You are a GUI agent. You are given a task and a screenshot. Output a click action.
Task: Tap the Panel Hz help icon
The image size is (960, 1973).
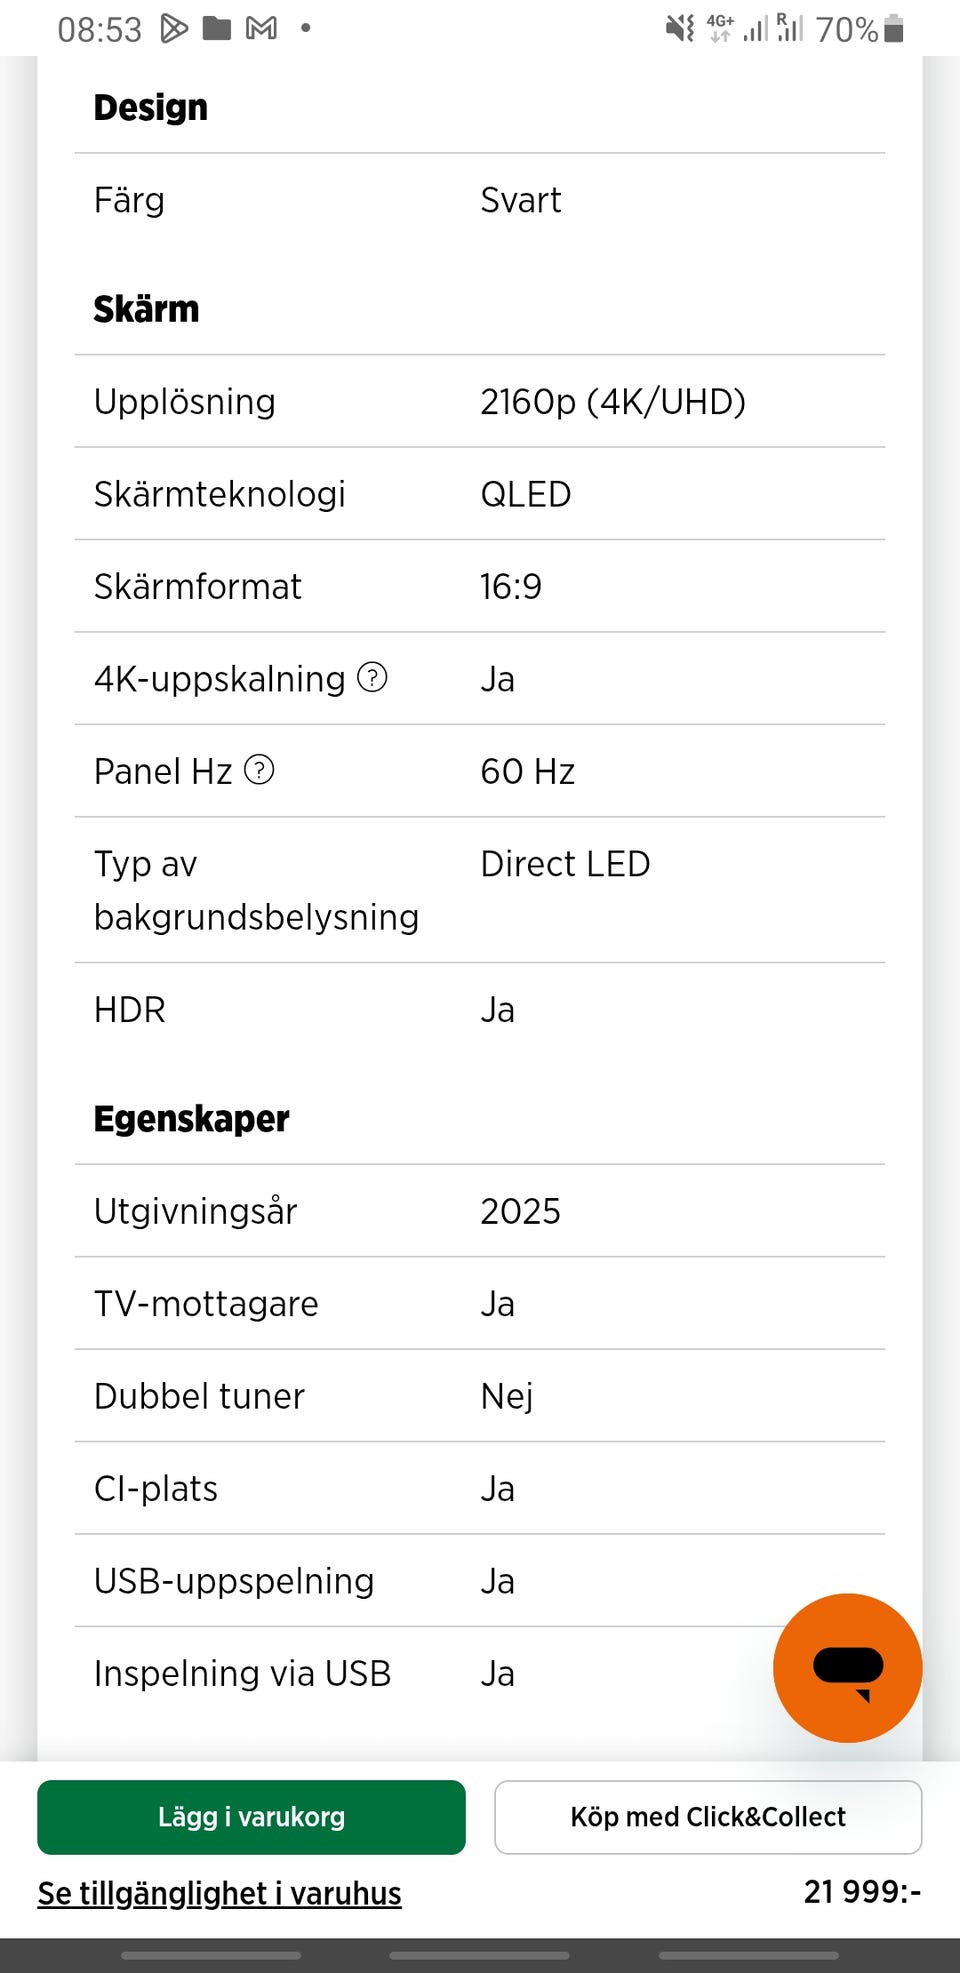259,770
